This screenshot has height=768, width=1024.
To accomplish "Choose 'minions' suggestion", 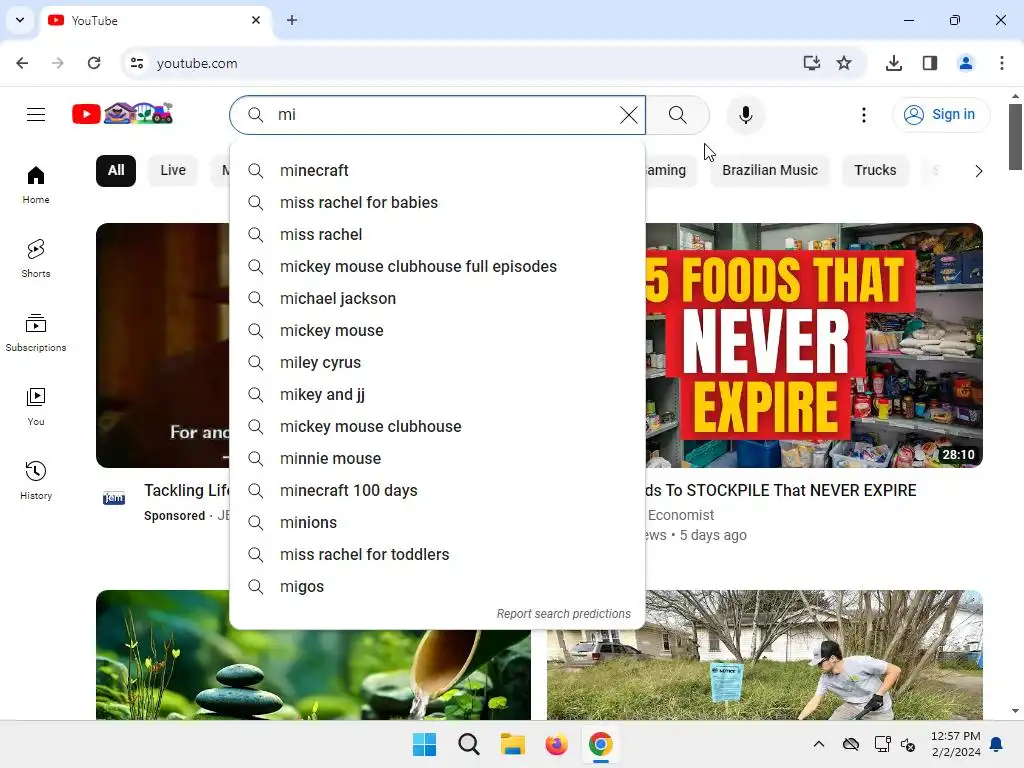I will coord(438,522).
